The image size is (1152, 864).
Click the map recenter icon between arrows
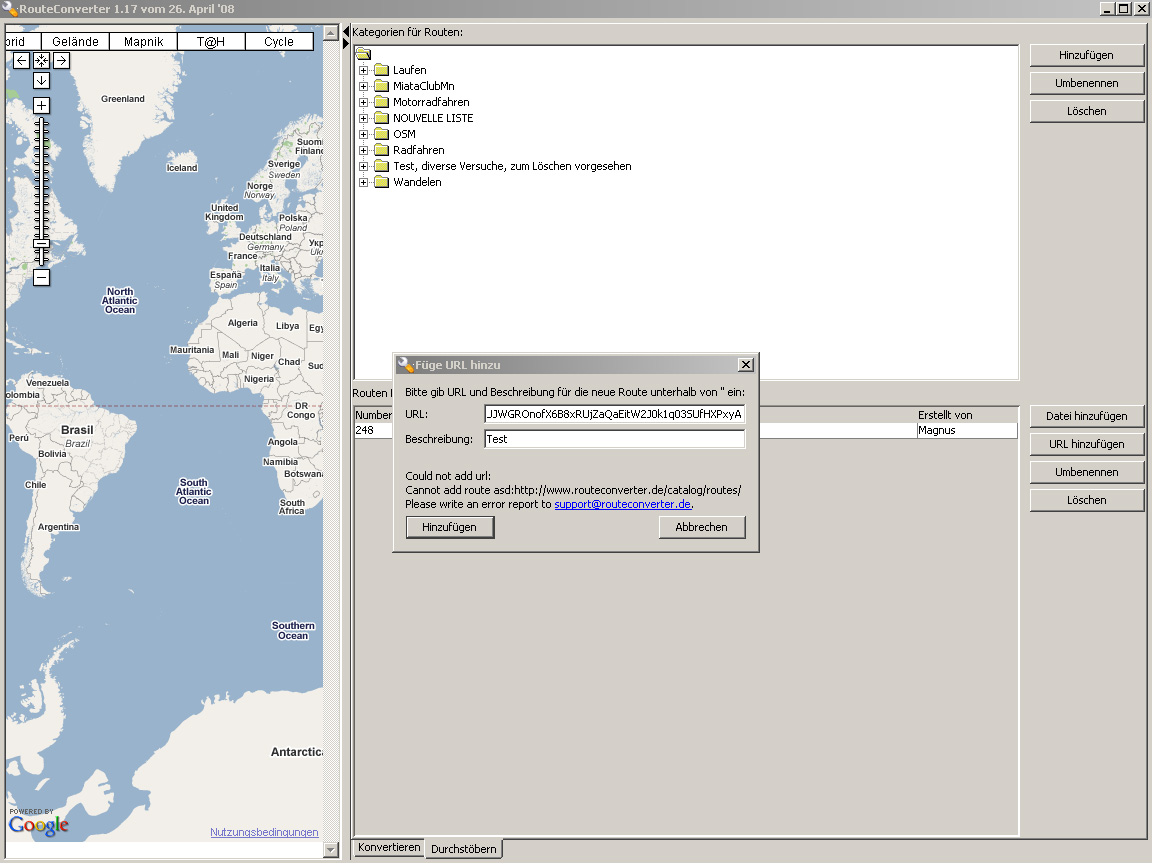(42, 60)
